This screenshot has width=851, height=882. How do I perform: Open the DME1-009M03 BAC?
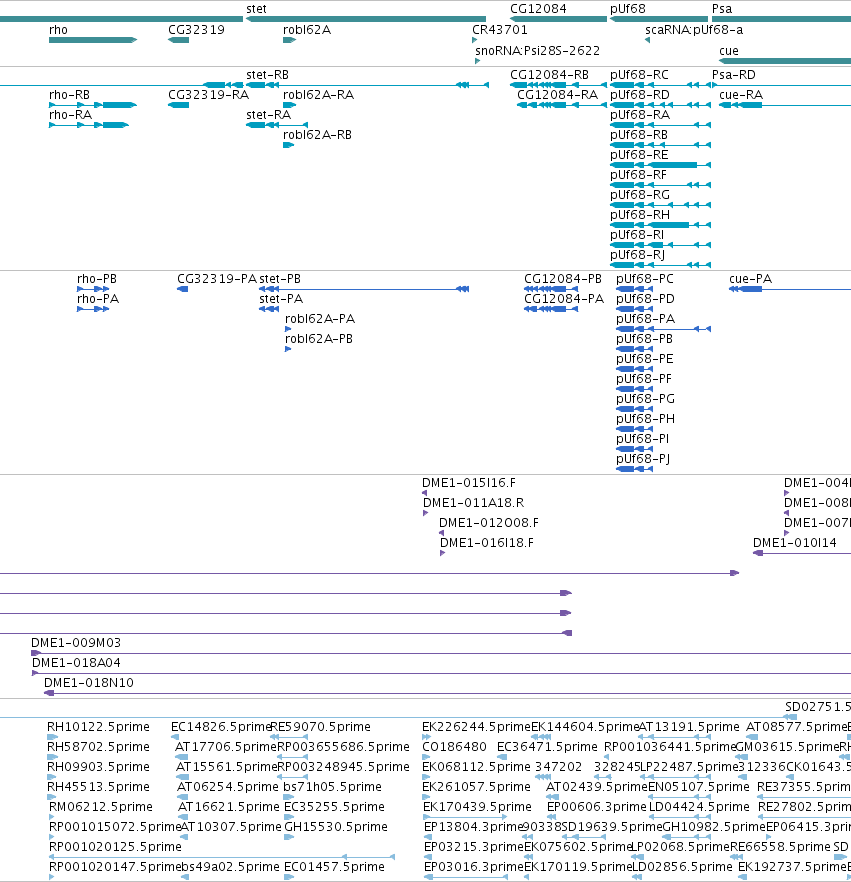441,653
